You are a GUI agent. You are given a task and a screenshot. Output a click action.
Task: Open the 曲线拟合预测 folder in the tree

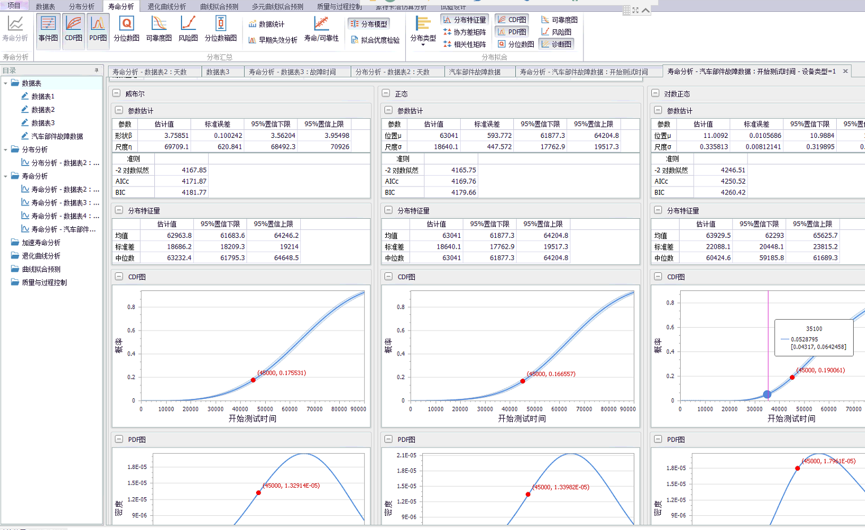coord(41,269)
